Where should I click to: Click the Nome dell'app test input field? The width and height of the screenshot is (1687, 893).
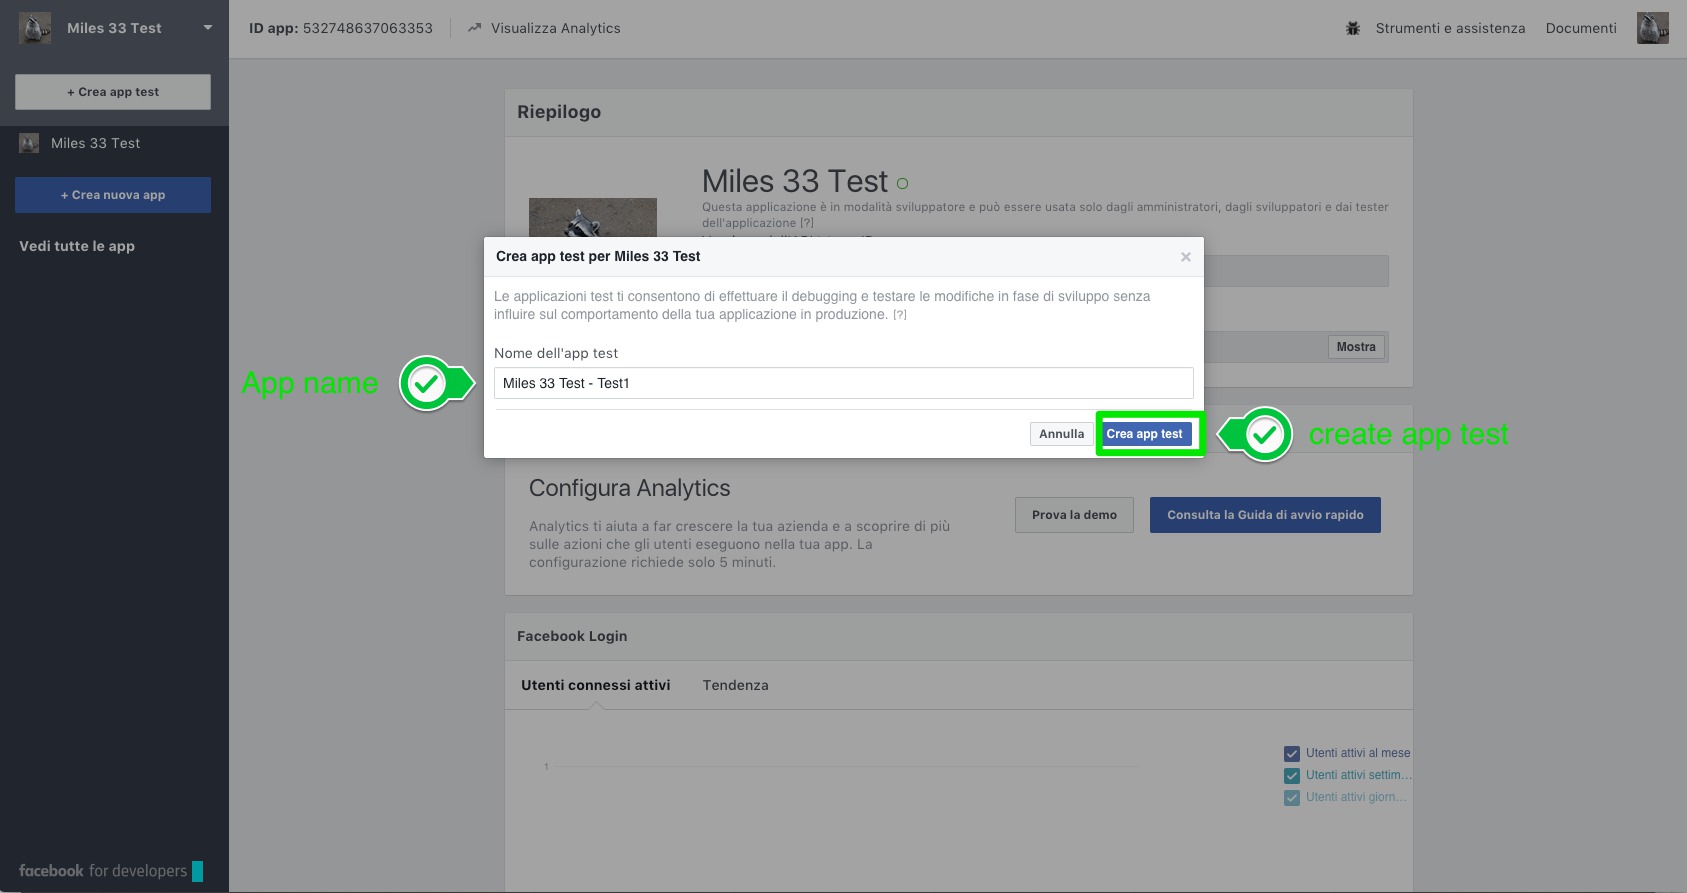click(x=843, y=383)
